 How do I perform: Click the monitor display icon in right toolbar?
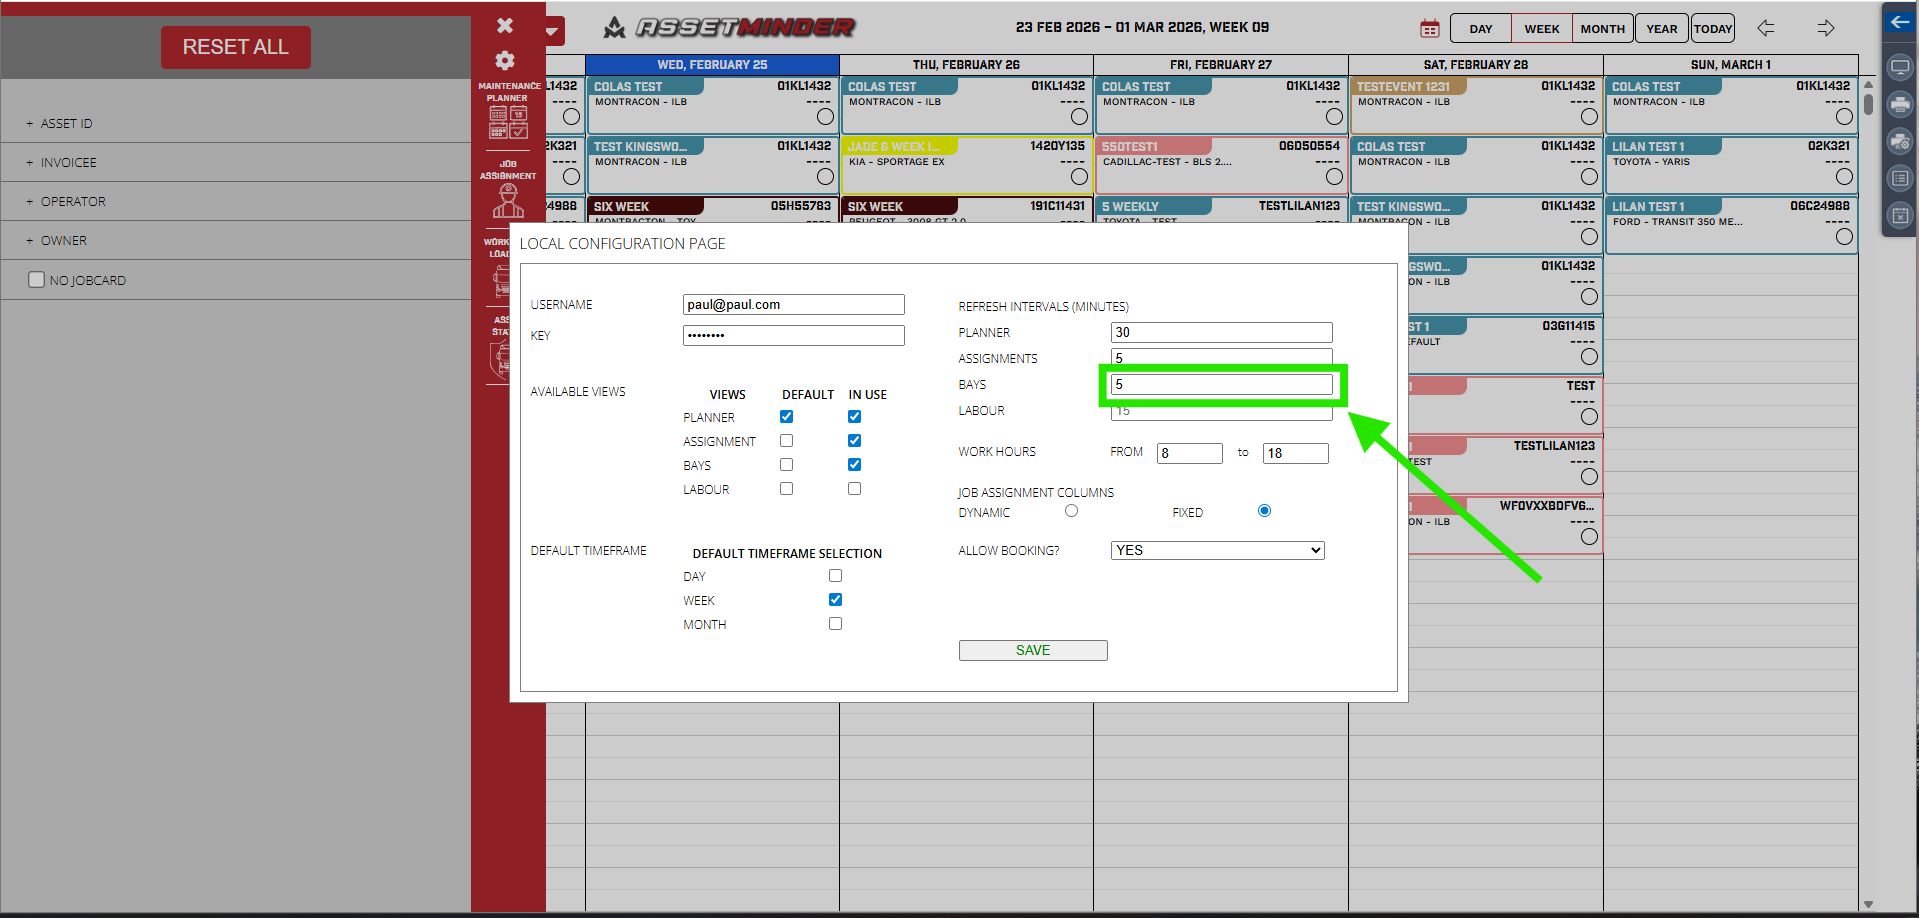coord(1900,68)
